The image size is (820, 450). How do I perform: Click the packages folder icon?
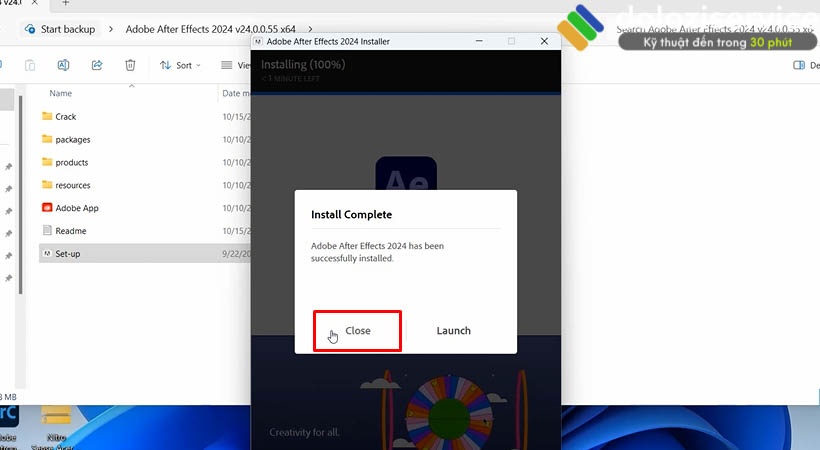point(47,139)
